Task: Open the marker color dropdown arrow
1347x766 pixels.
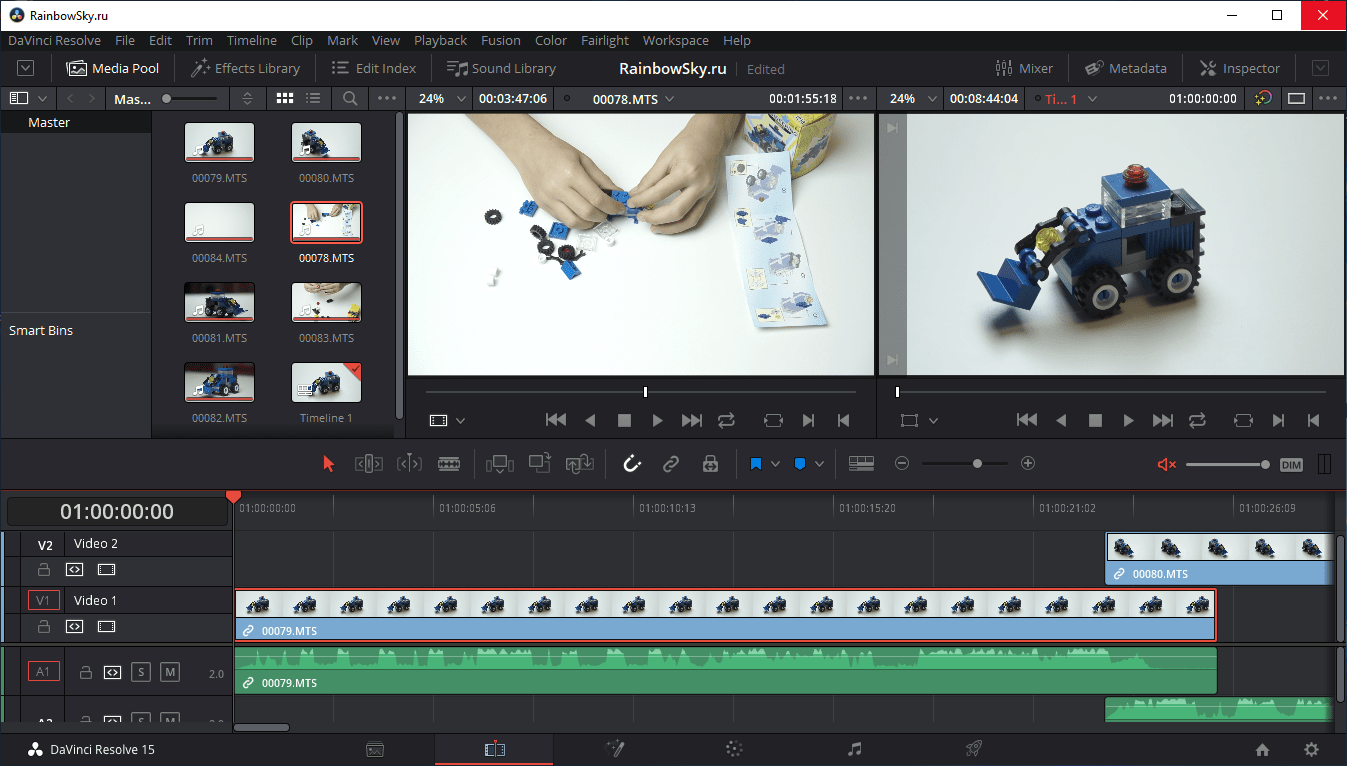Action: [820, 464]
